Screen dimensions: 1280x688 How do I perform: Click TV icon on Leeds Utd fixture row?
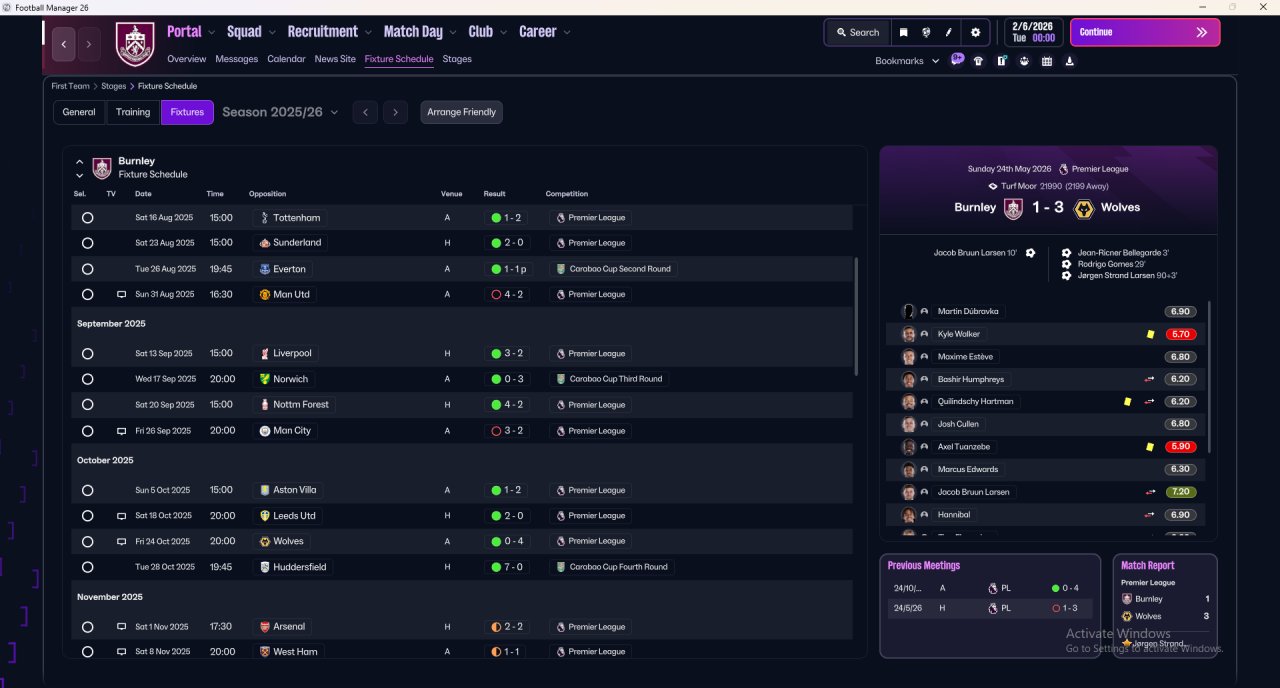click(121, 516)
